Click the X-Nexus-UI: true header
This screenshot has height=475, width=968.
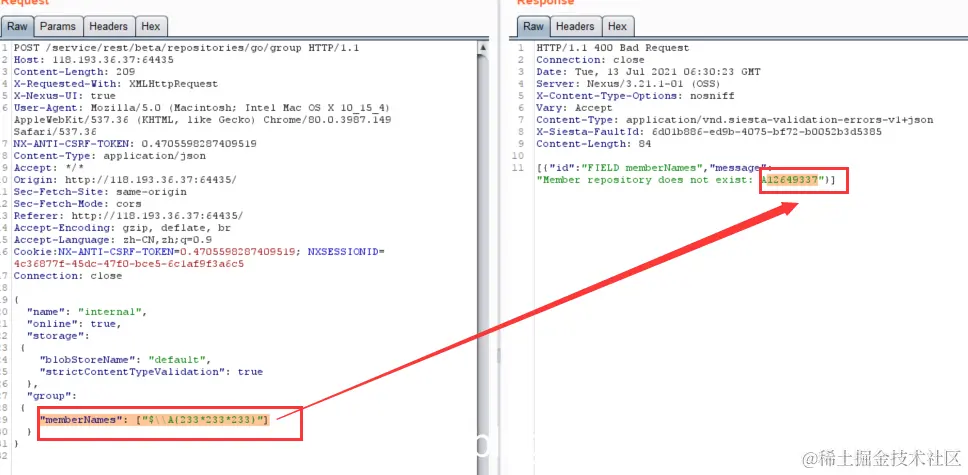tap(64, 96)
